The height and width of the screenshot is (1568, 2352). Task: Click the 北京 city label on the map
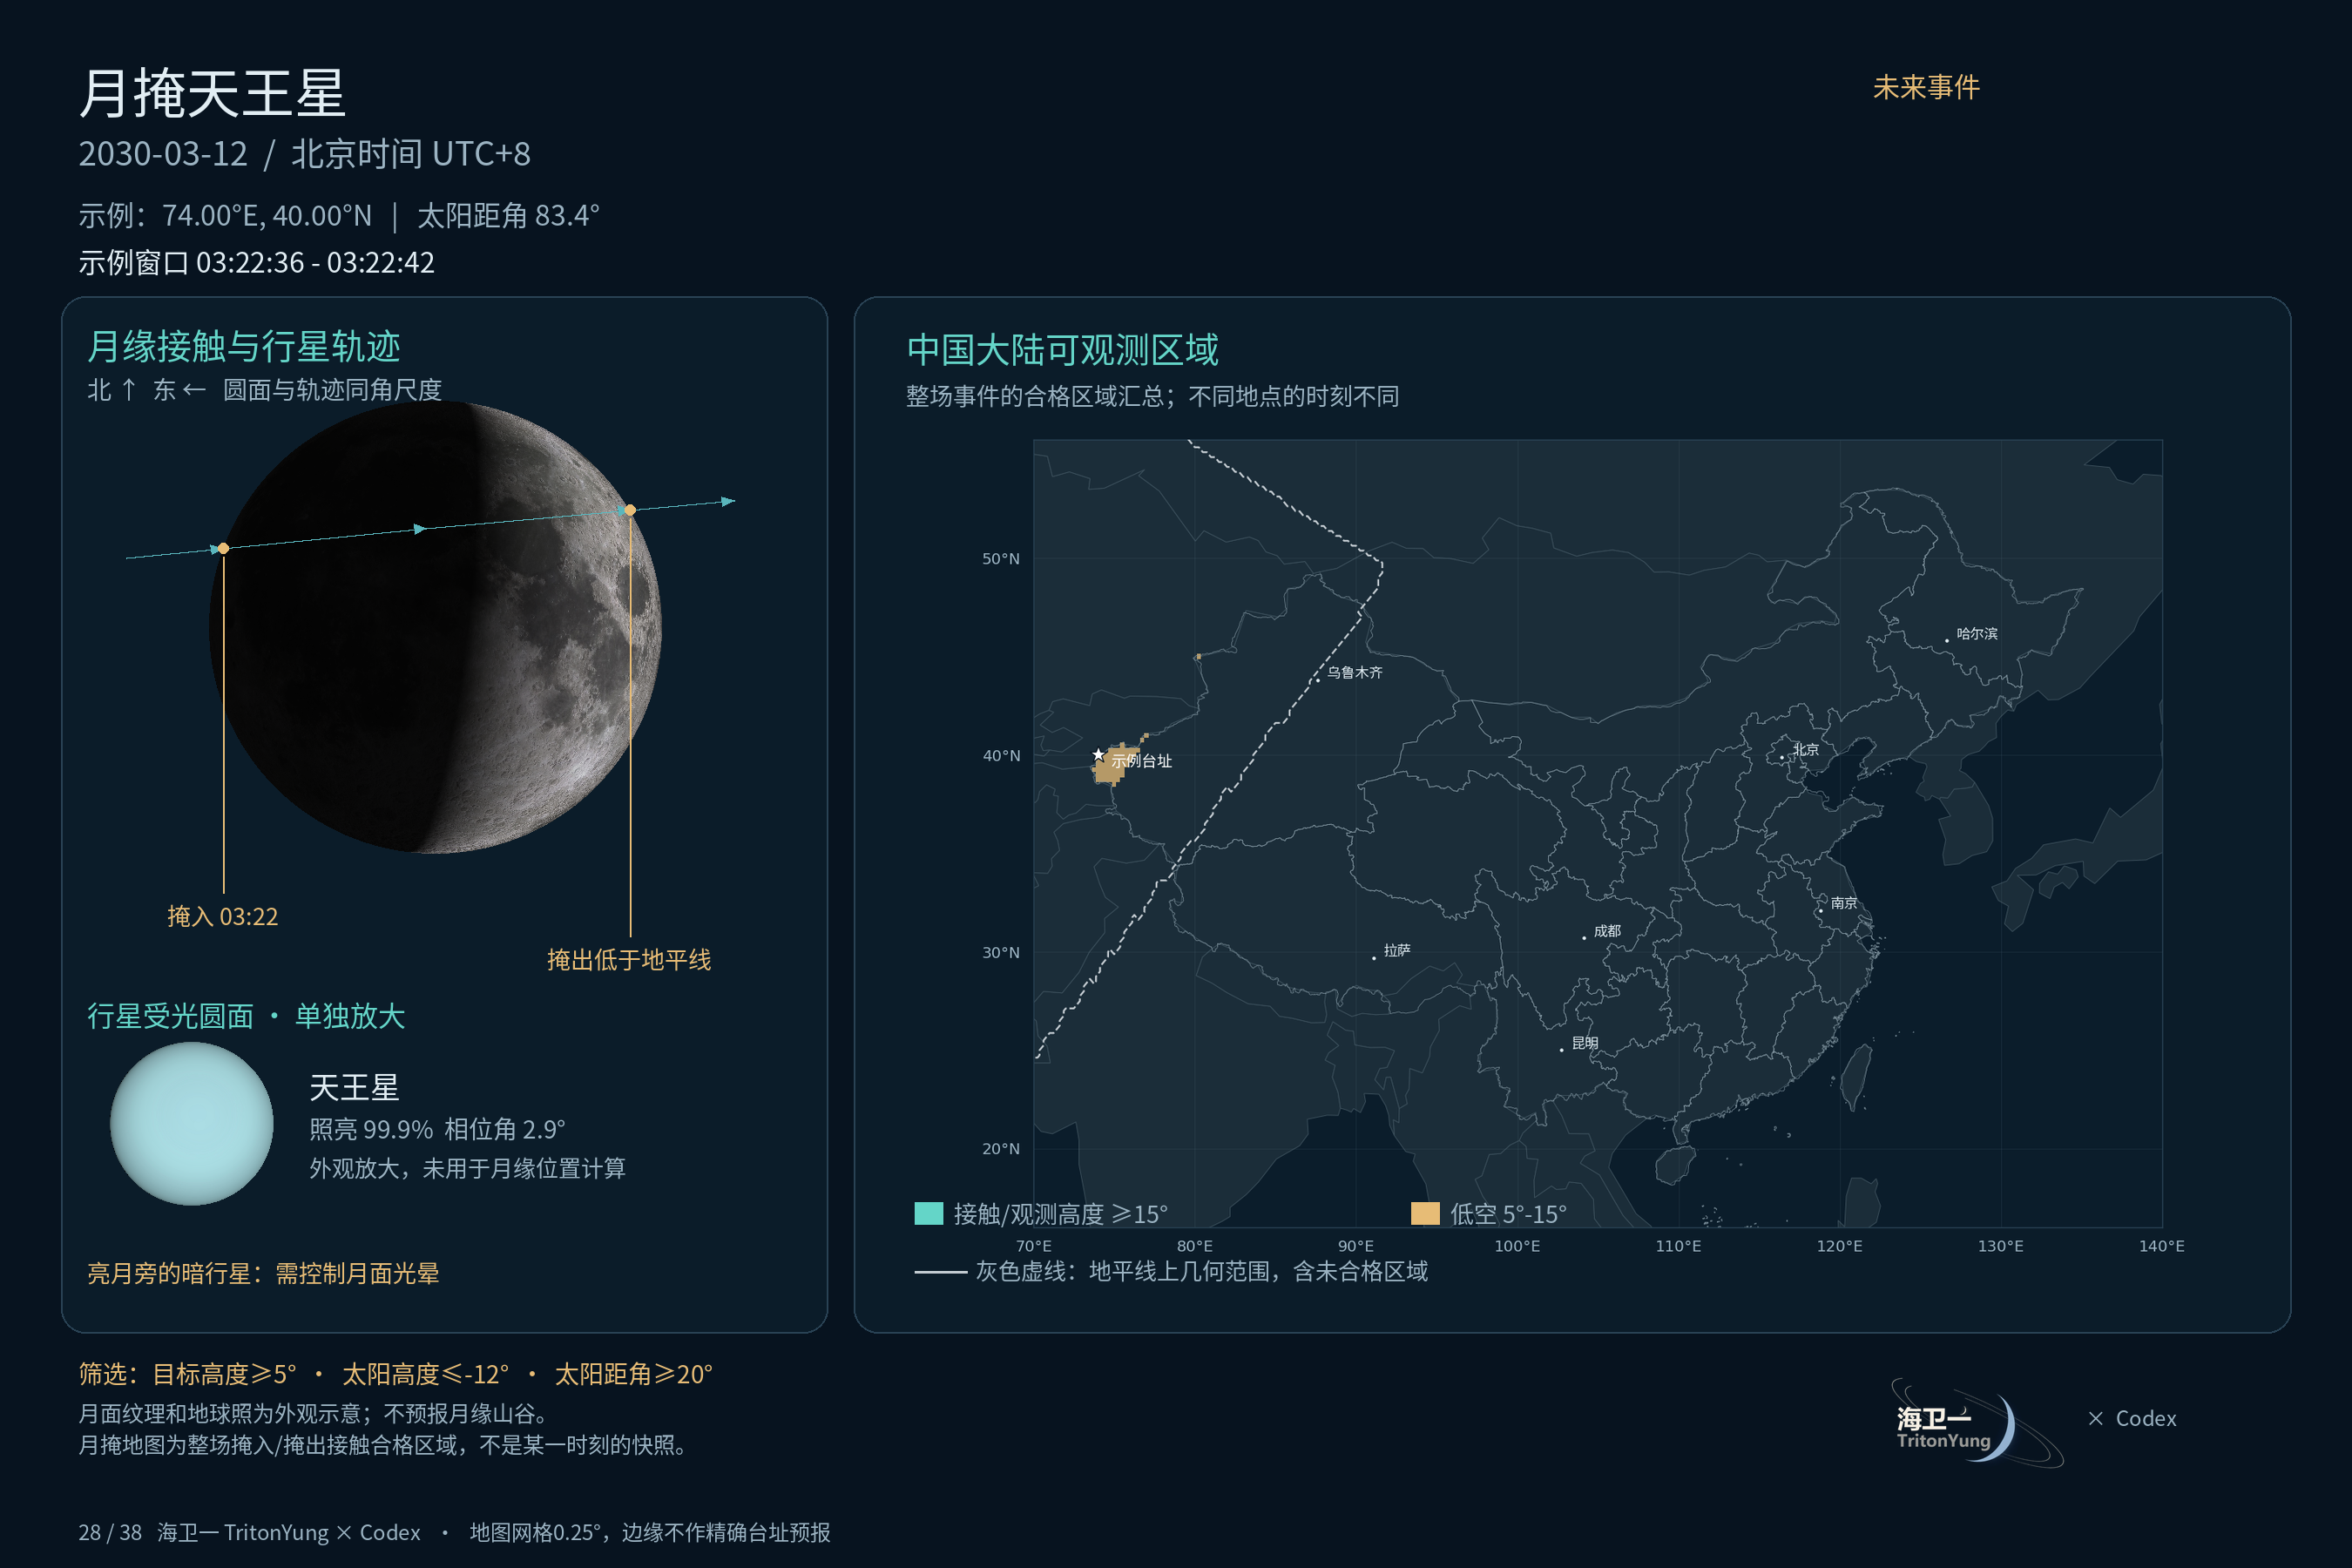click(1805, 749)
